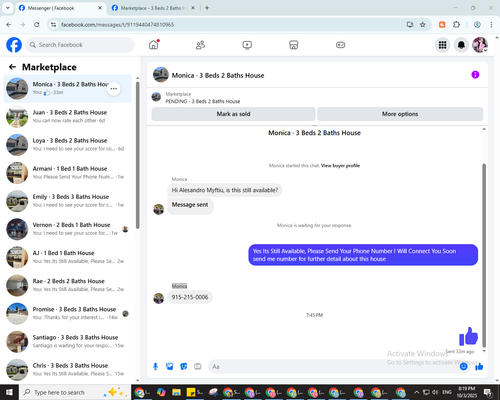The height and width of the screenshot is (400, 500).
Task: Click the PENDING - 3 Beds 2 Baths House listing
Action: pos(203,101)
